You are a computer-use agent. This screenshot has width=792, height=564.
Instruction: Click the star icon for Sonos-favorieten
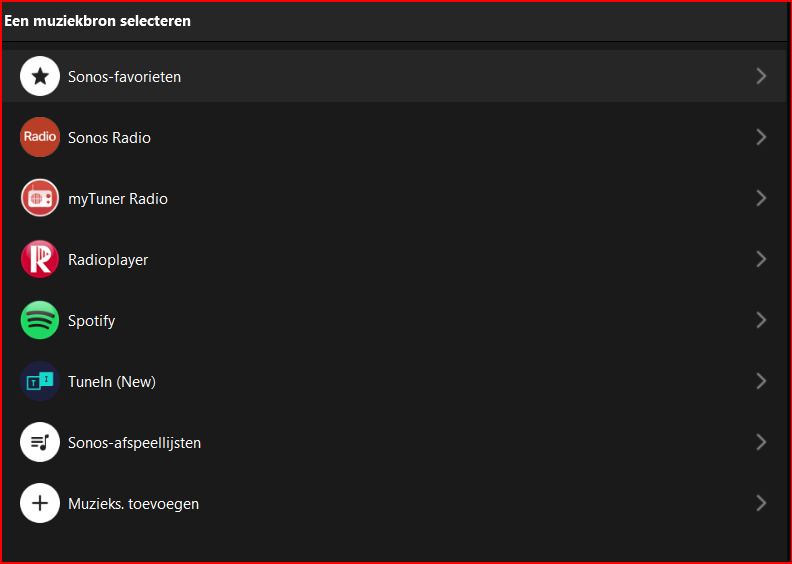point(40,76)
